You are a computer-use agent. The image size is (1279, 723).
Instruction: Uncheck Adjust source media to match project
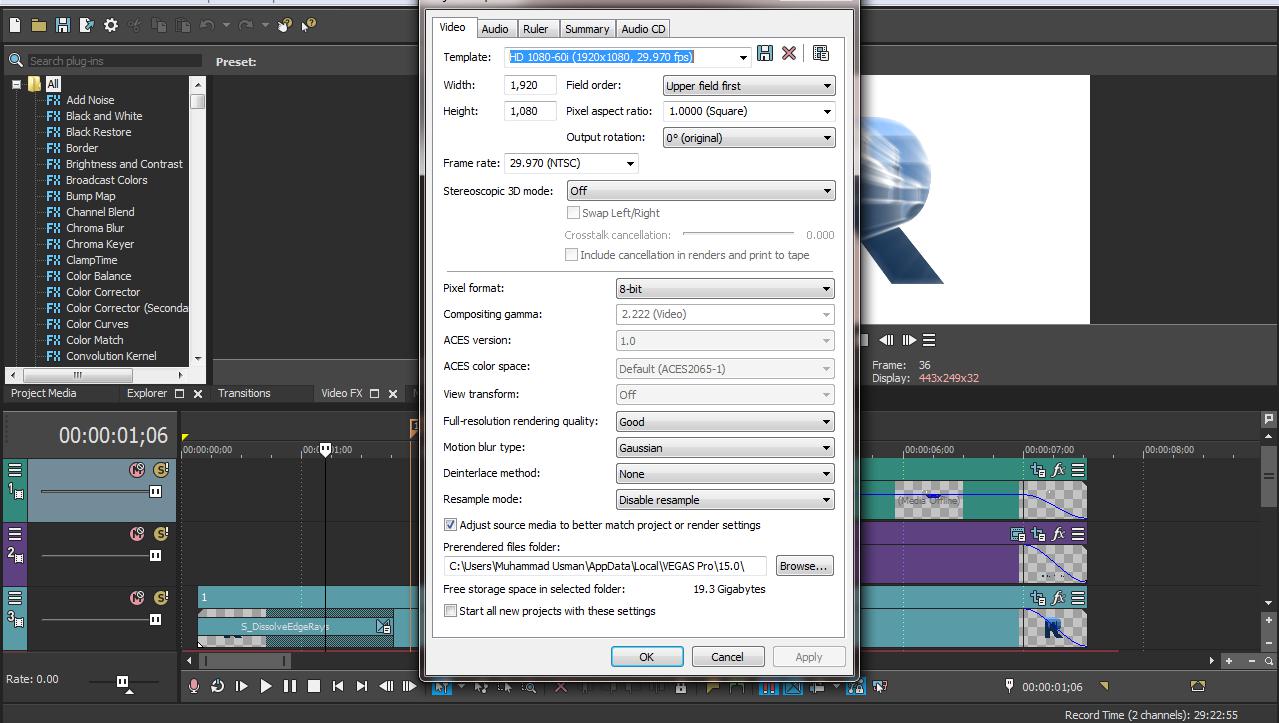pos(450,524)
